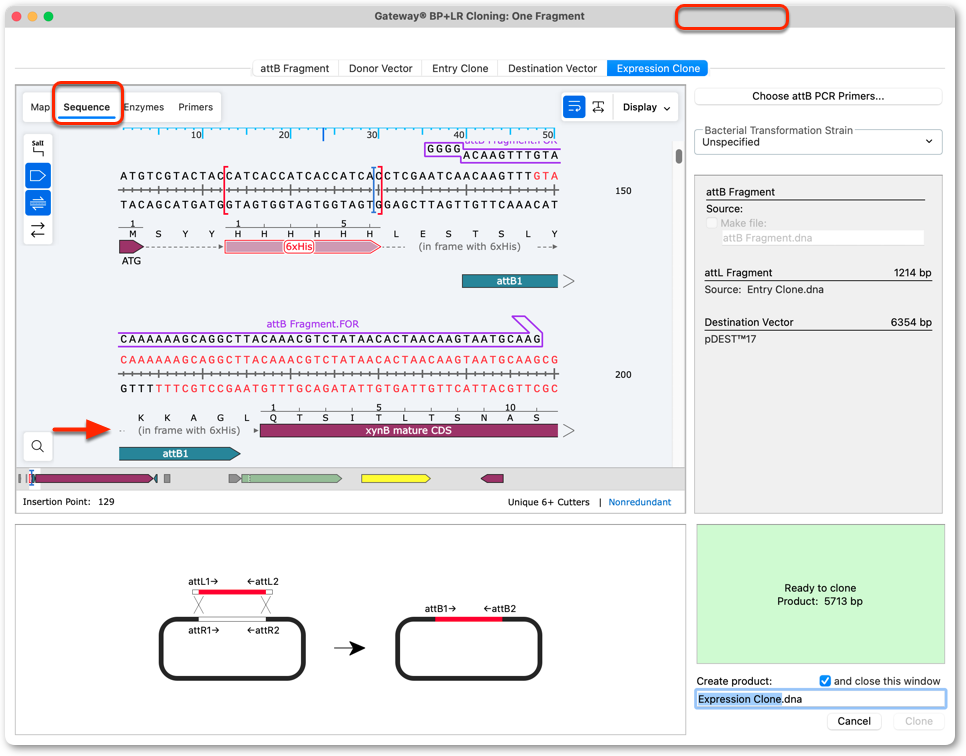
Task: Open the Enzymes view tab
Action: pyautogui.click(x=144, y=107)
